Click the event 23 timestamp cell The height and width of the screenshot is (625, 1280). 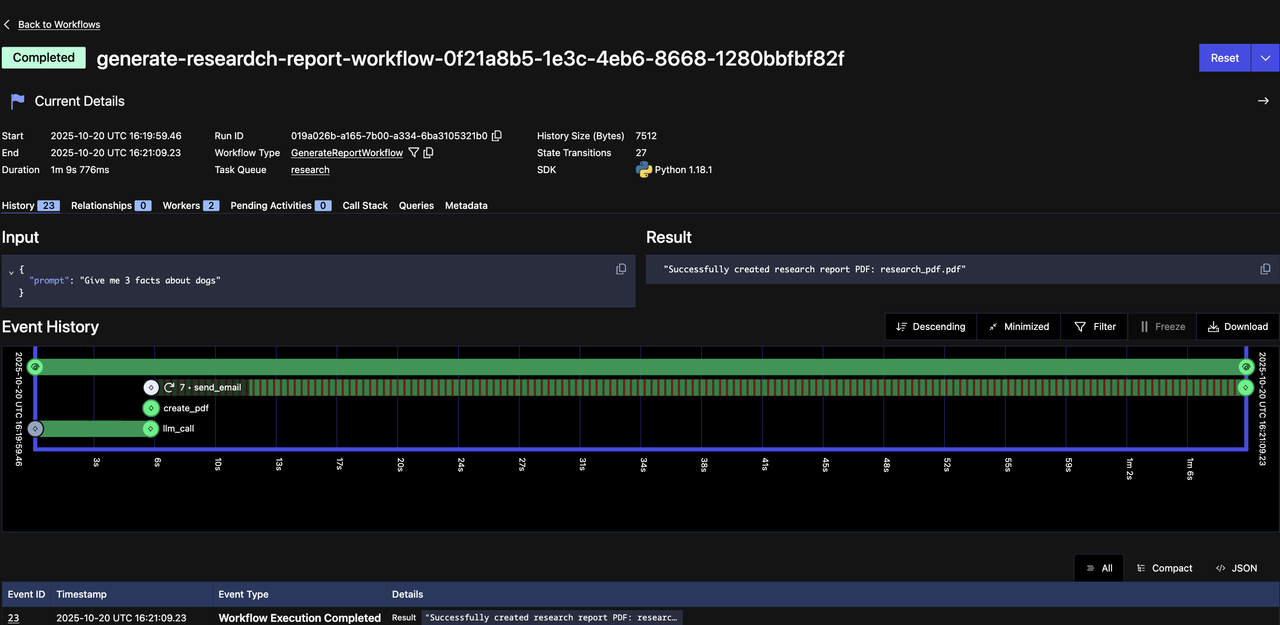click(x=120, y=618)
